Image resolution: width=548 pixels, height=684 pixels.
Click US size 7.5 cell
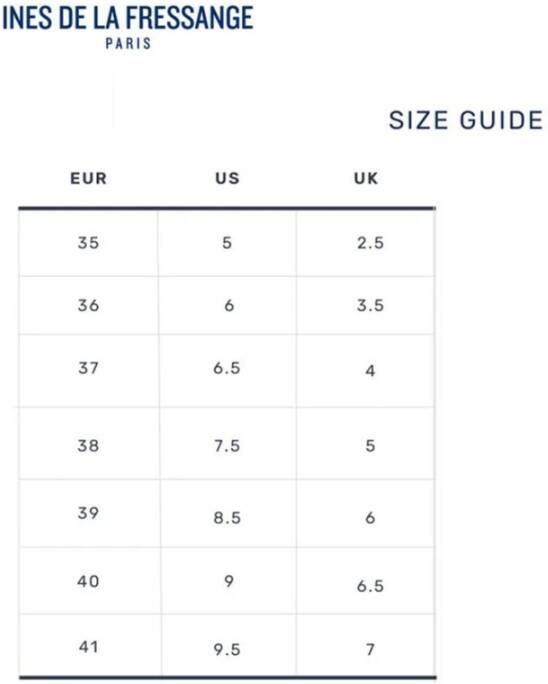(227, 443)
